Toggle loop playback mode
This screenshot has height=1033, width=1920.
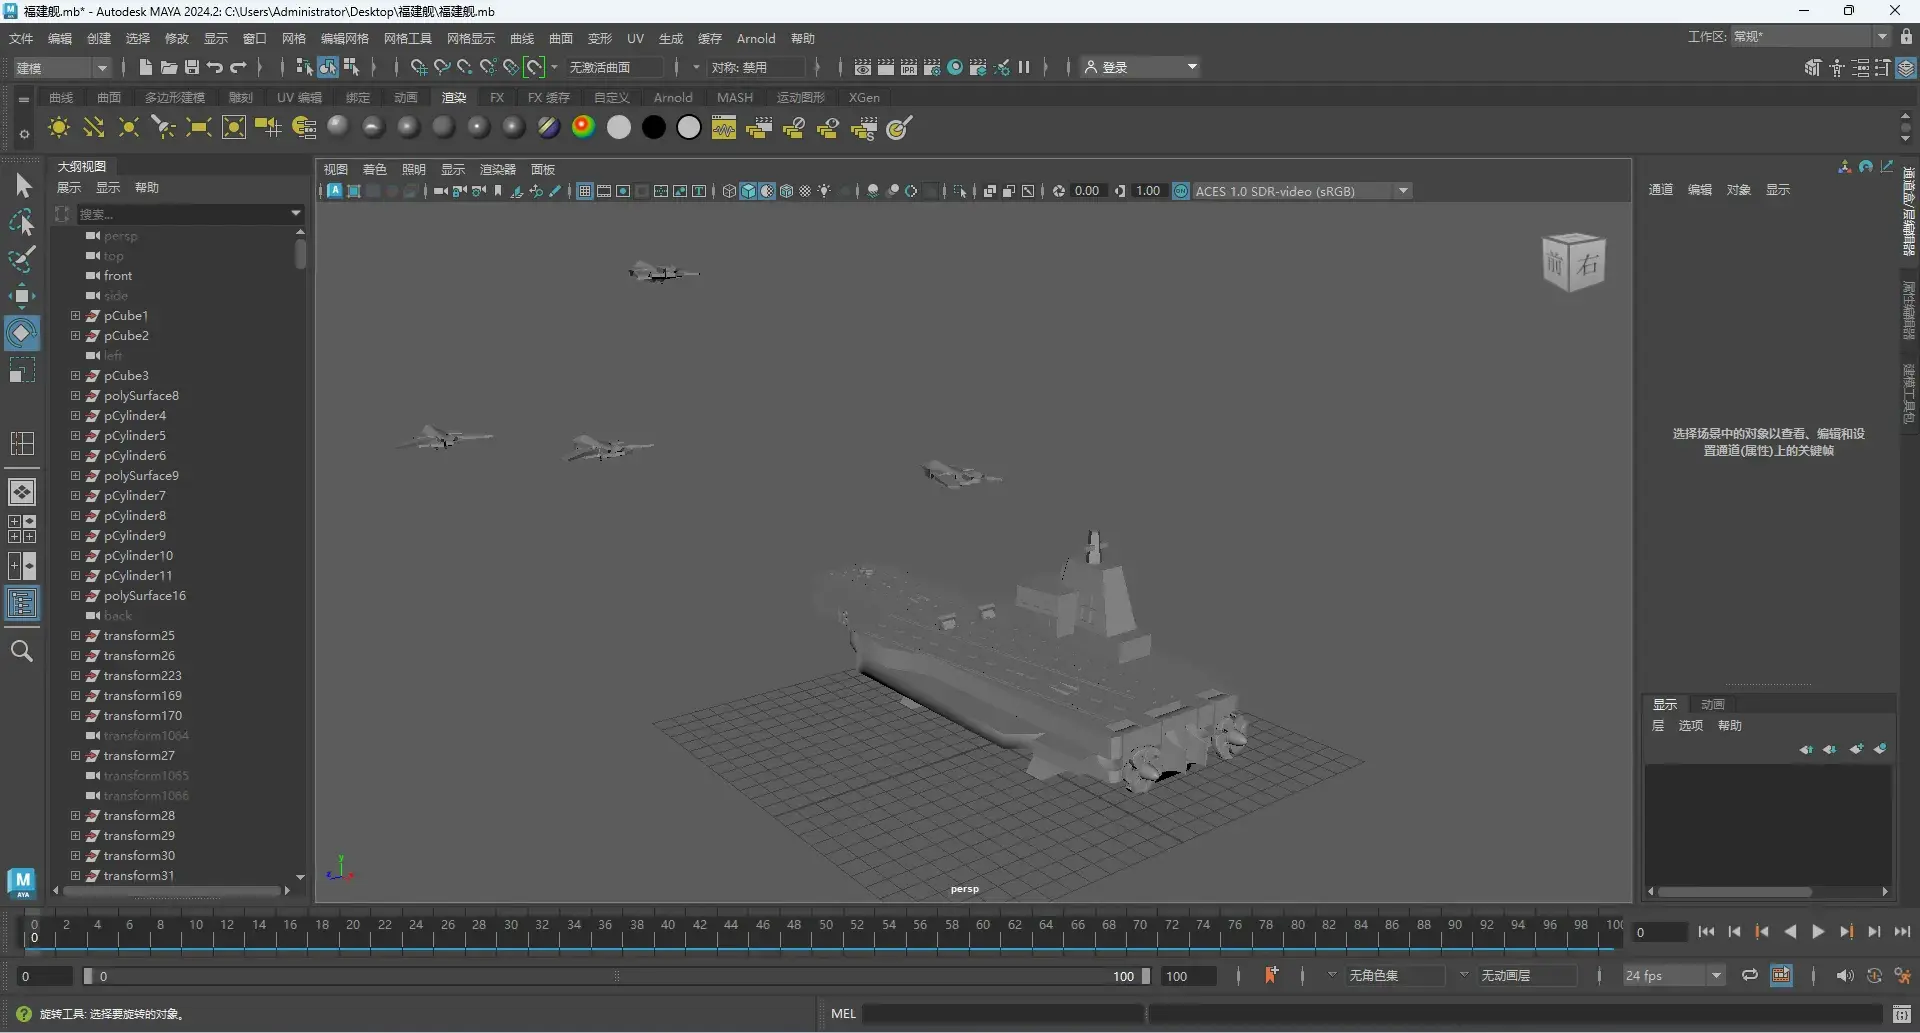1749,975
